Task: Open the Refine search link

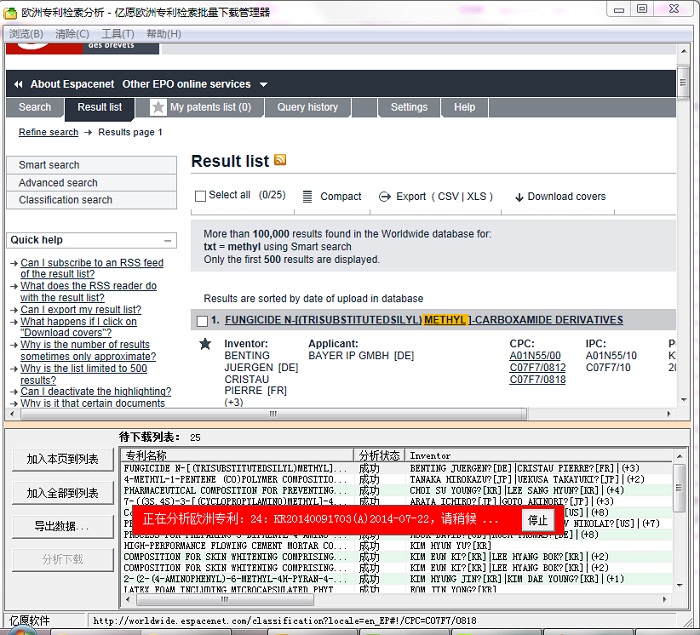Action: pyautogui.click(x=48, y=132)
